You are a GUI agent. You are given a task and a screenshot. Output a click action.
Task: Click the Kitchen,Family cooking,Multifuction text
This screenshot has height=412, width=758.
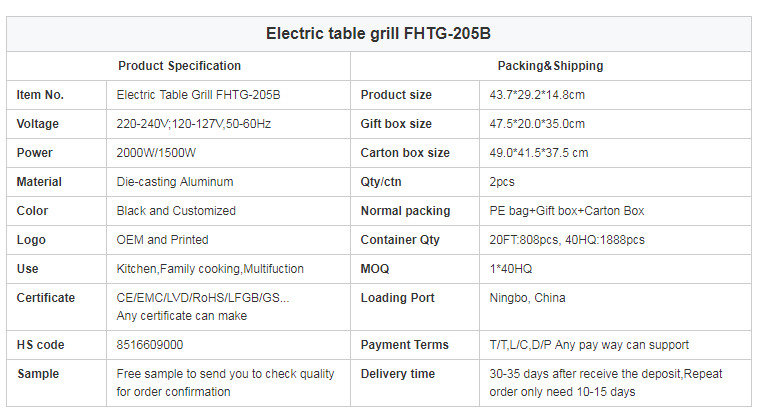(210, 269)
